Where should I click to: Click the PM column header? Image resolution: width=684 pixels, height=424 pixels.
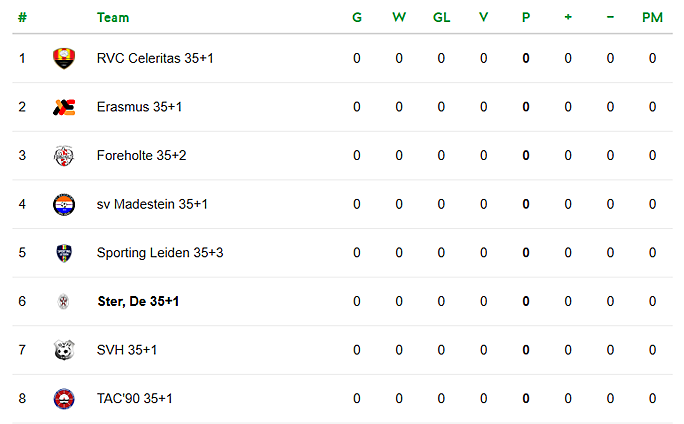point(652,17)
